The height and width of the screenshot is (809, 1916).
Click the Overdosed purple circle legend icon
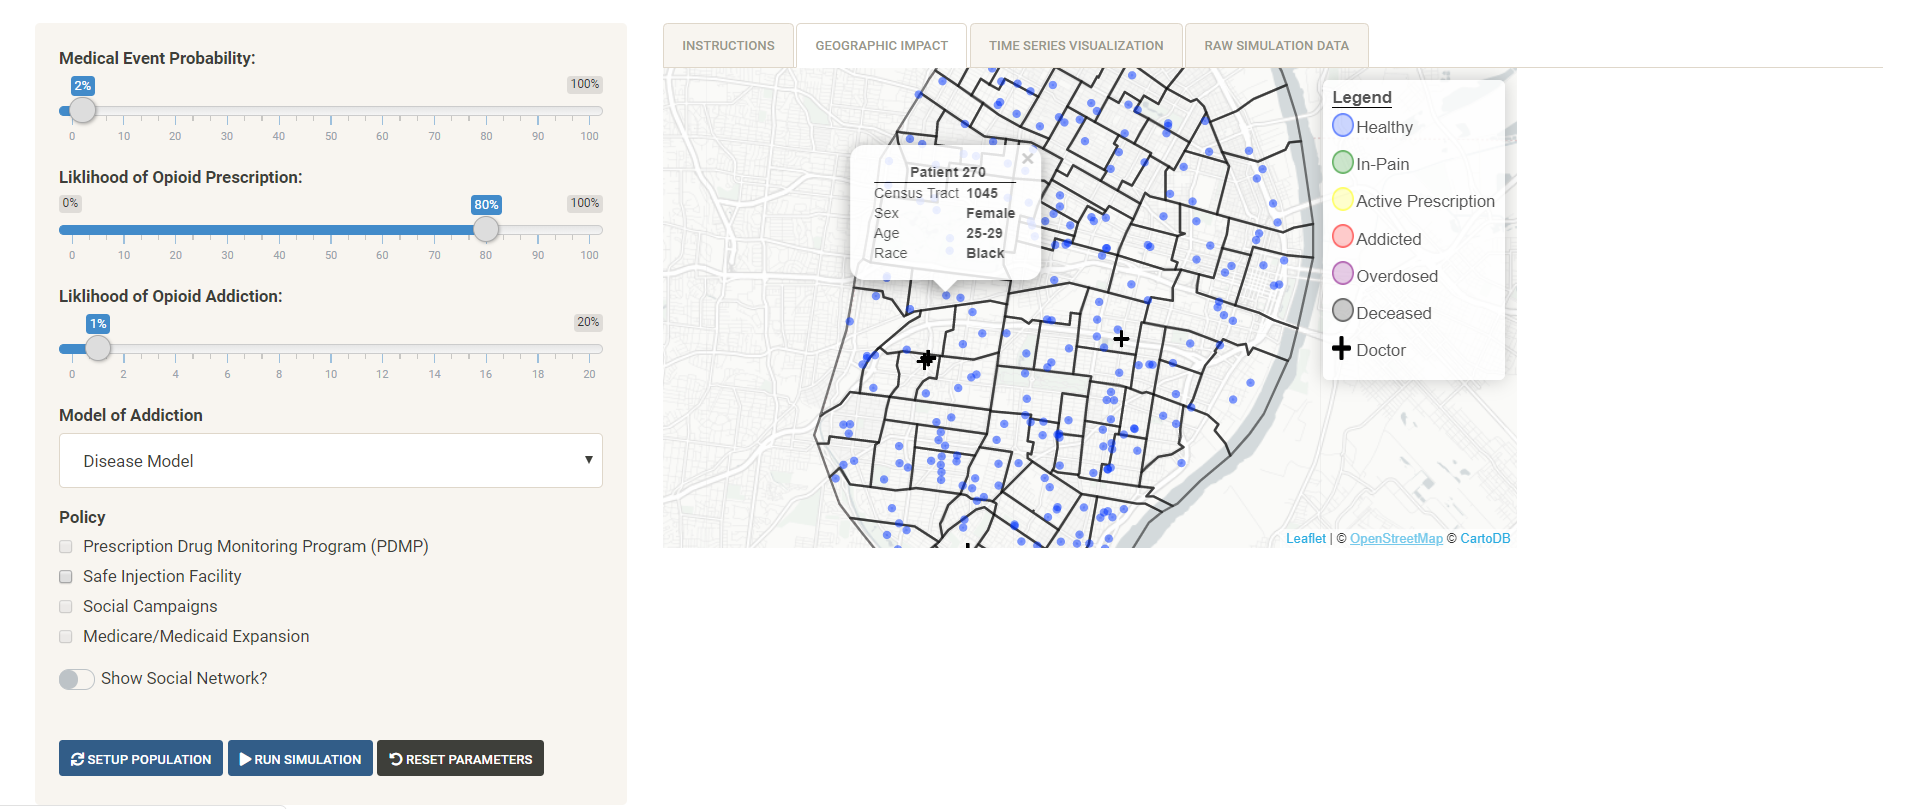point(1343,274)
